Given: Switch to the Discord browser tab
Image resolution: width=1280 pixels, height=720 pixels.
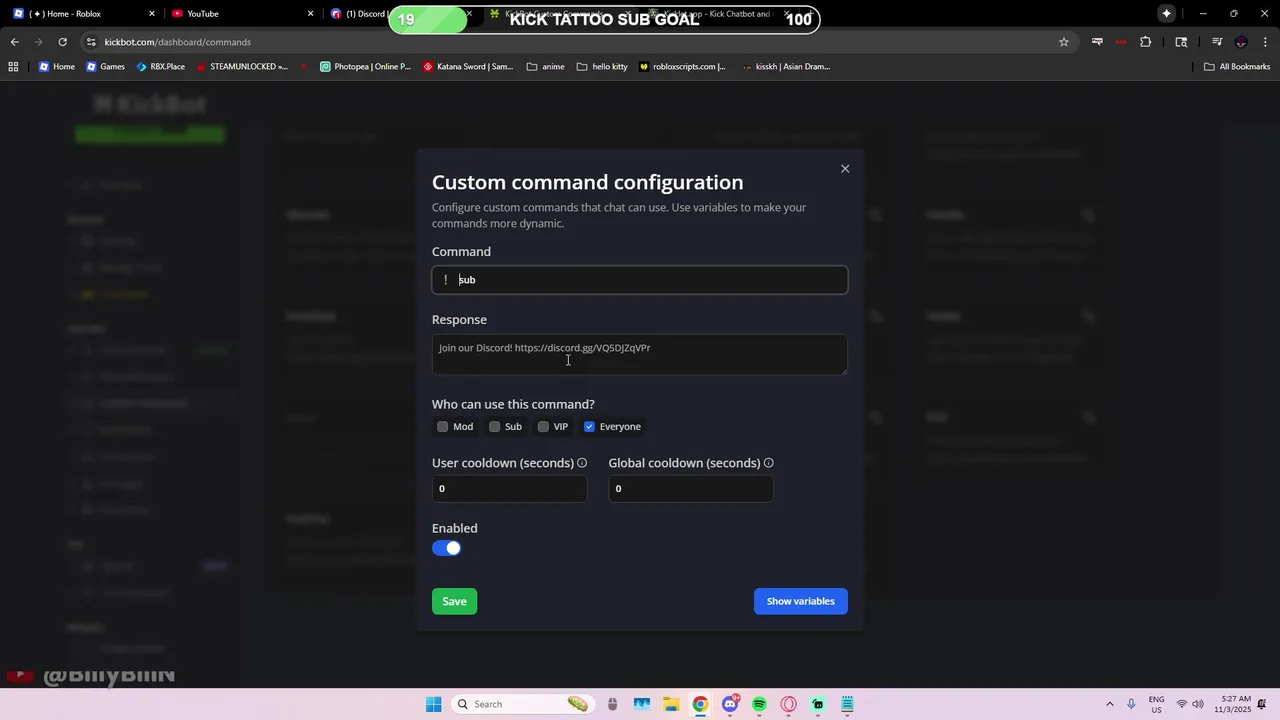Looking at the screenshot, I should click(x=360, y=14).
